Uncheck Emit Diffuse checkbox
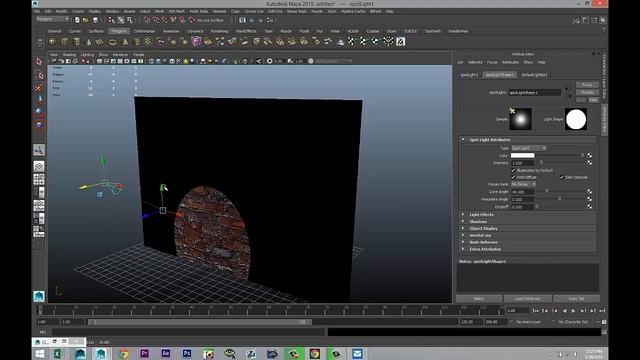 point(513,177)
